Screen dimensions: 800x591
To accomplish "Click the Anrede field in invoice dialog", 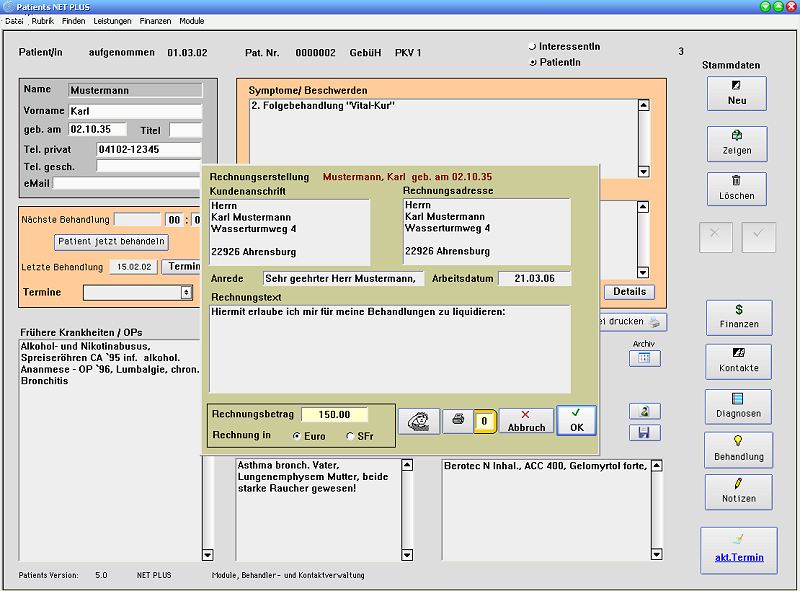I will [343, 279].
